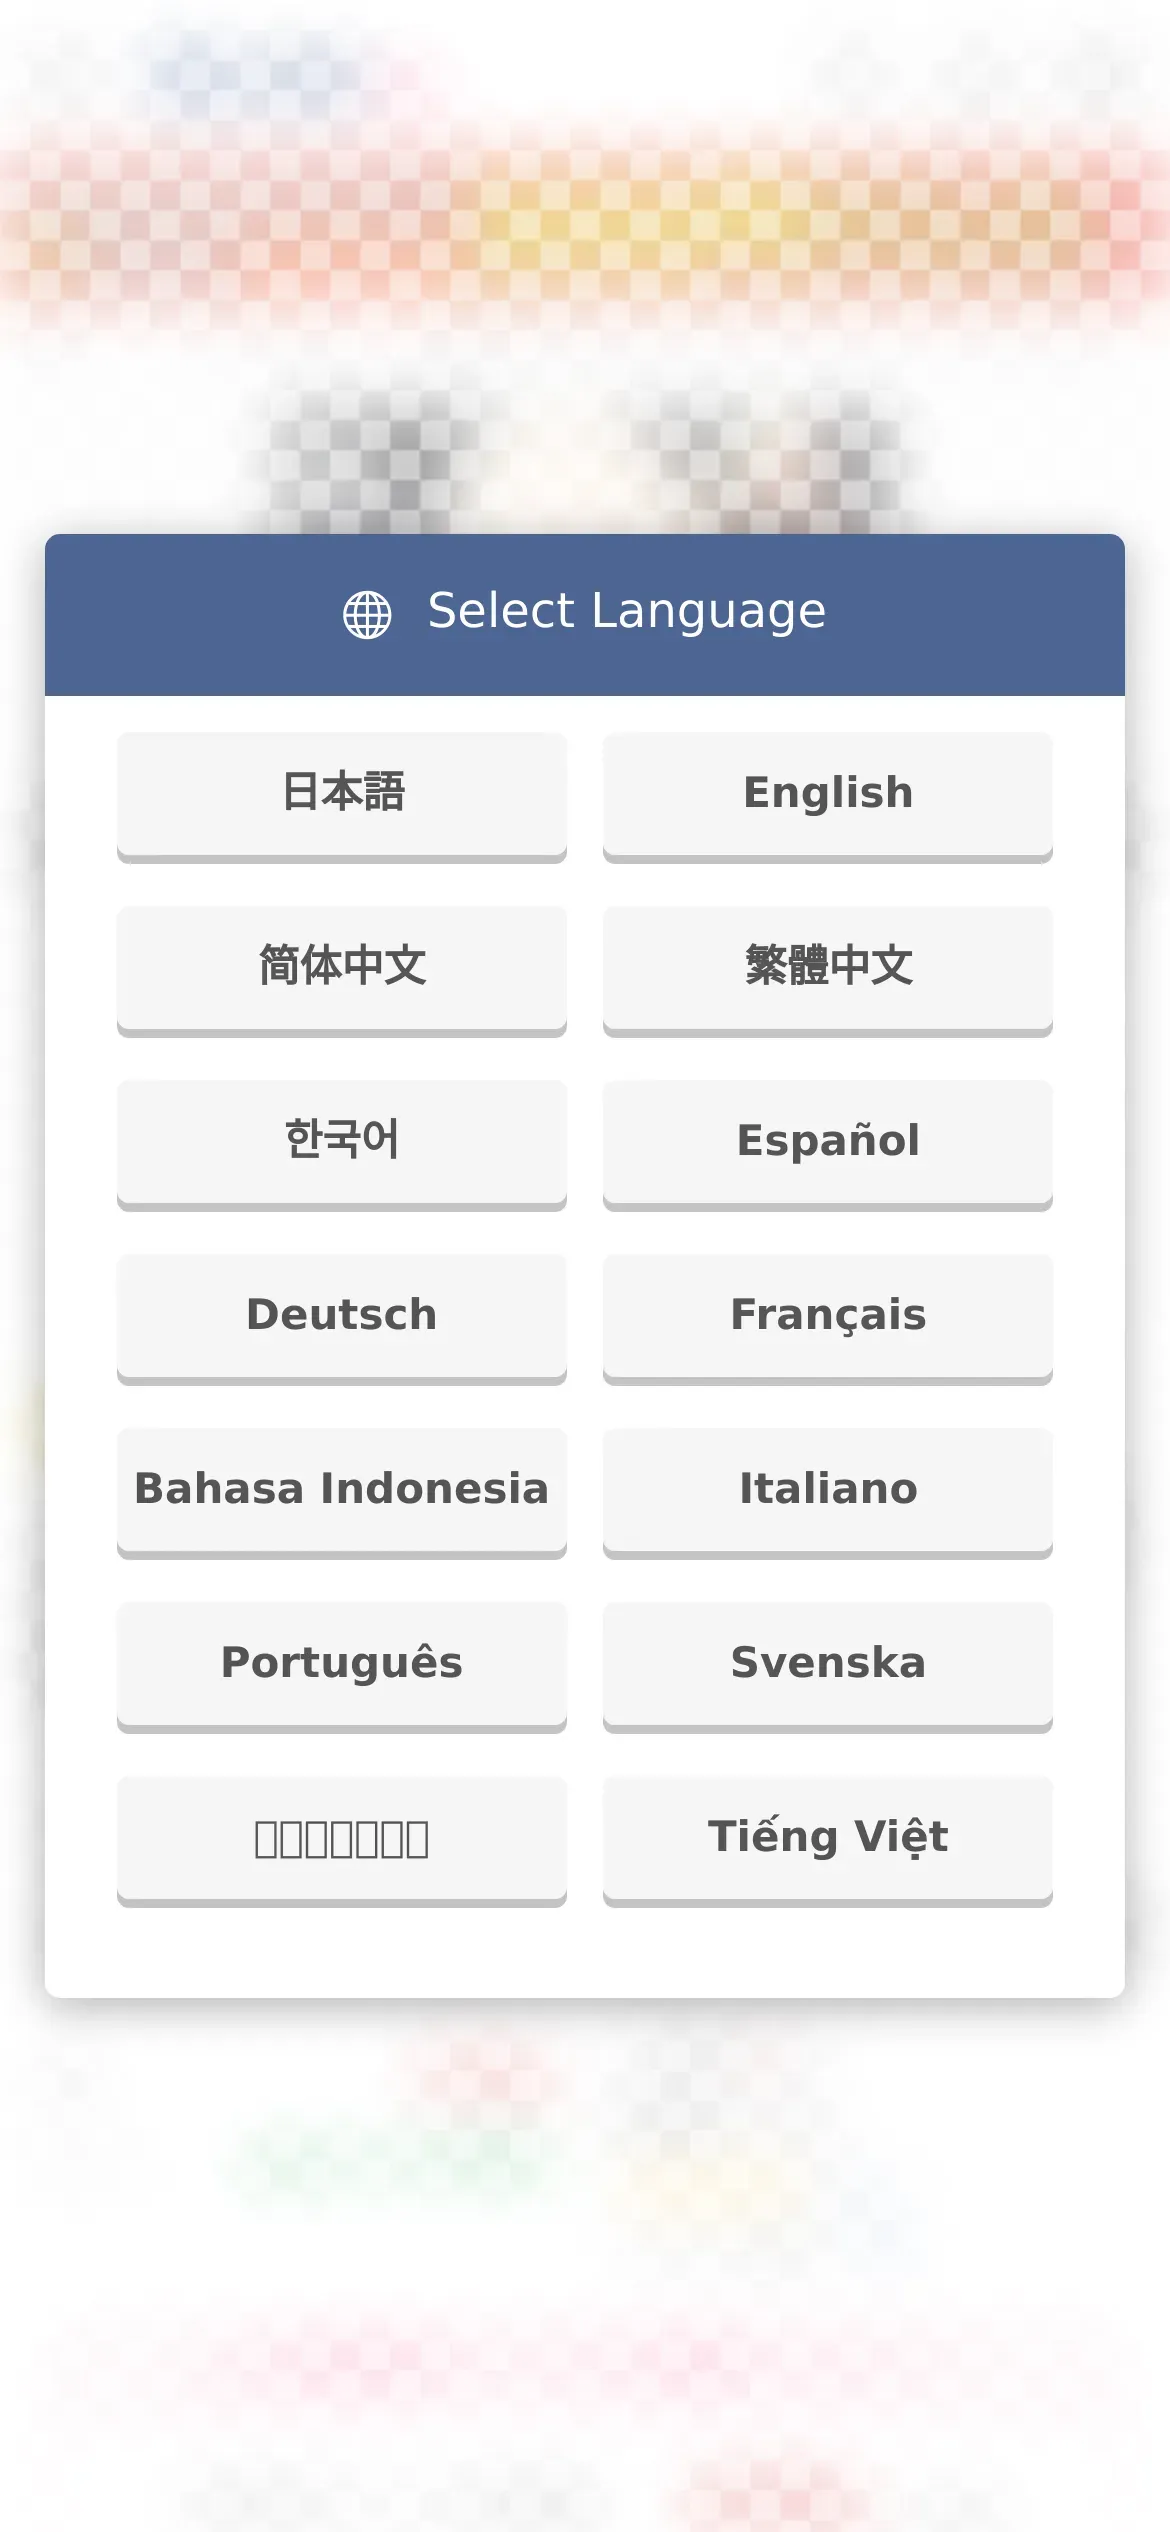Click the Select Language header title
The width and height of the screenshot is (1170, 2532).
pyautogui.click(x=627, y=612)
